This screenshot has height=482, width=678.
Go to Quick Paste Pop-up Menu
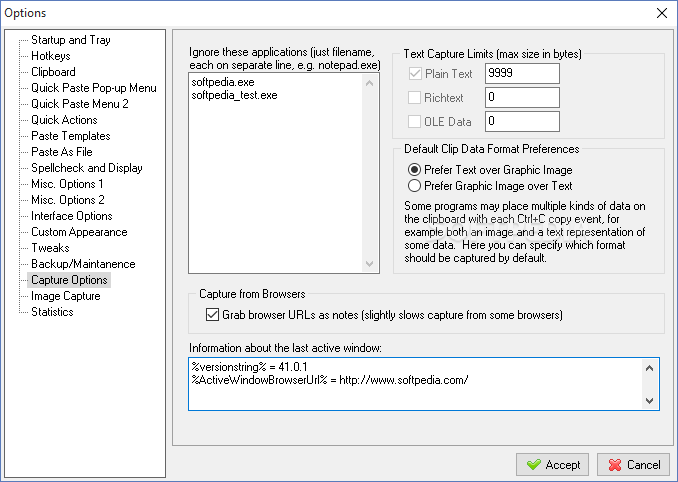pos(94,88)
